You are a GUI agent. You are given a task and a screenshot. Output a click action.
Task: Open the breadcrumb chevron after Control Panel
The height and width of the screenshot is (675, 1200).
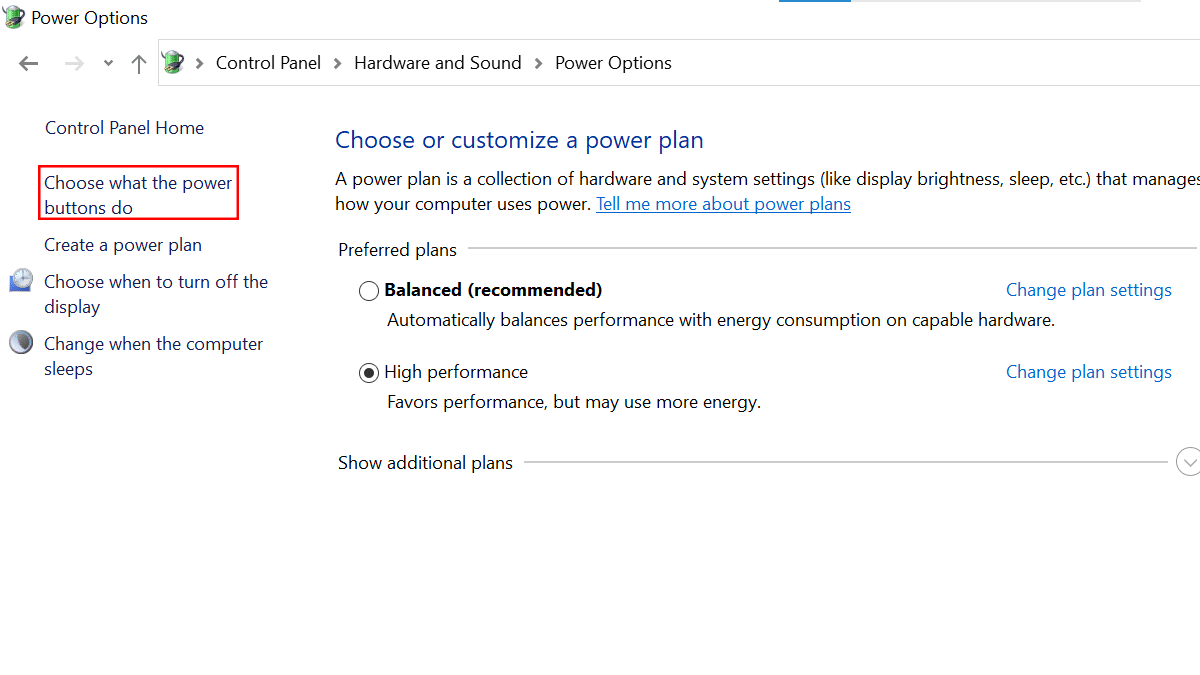pyautogui.click(x=337, y=63)
